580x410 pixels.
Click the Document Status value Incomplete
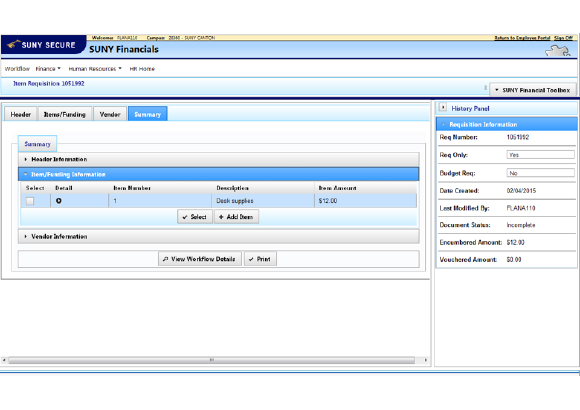pyautogui.click(x=521, y=225)
